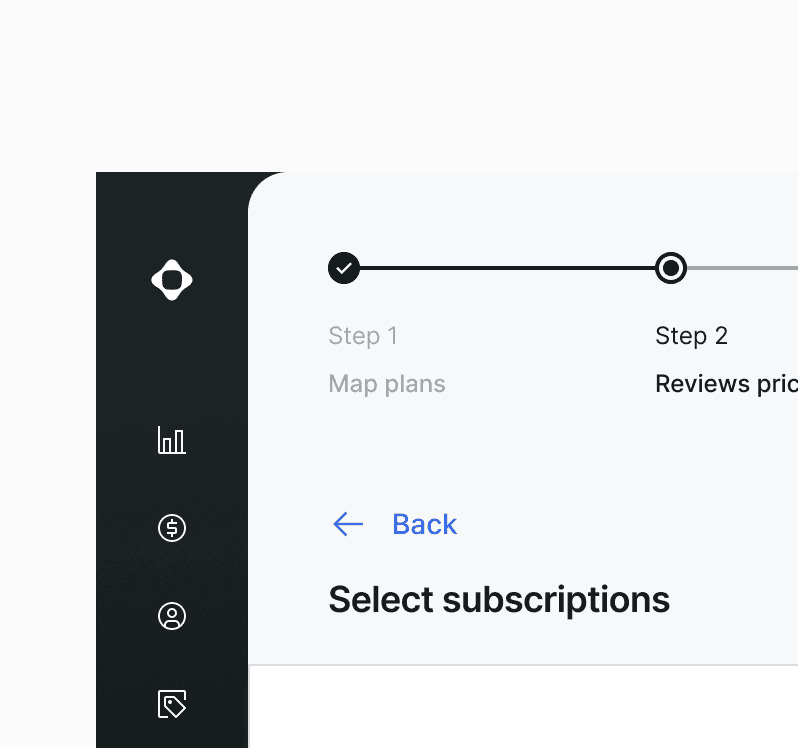Viewport: 798px width, 748px height.
Task: Click the "Map plans" step title
Action: (x=387, y=384)
